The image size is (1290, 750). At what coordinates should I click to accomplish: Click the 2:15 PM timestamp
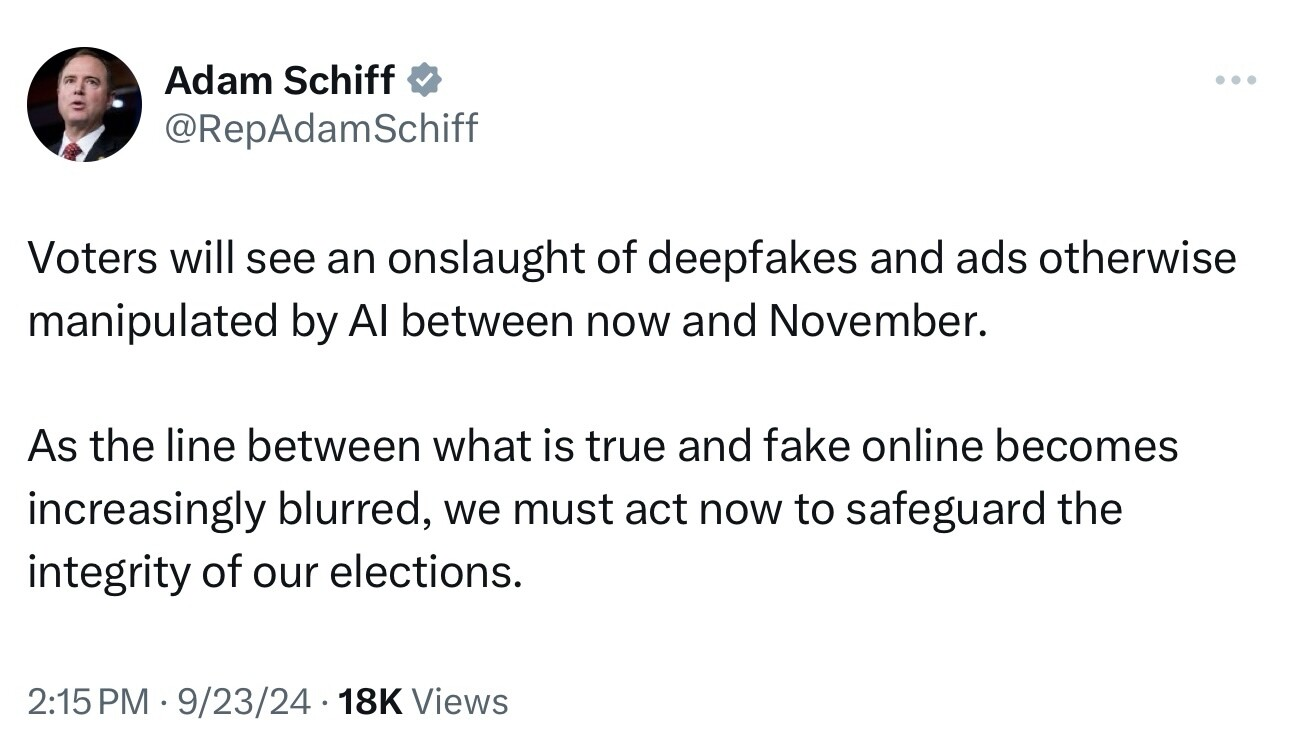[x=89, y=702]
